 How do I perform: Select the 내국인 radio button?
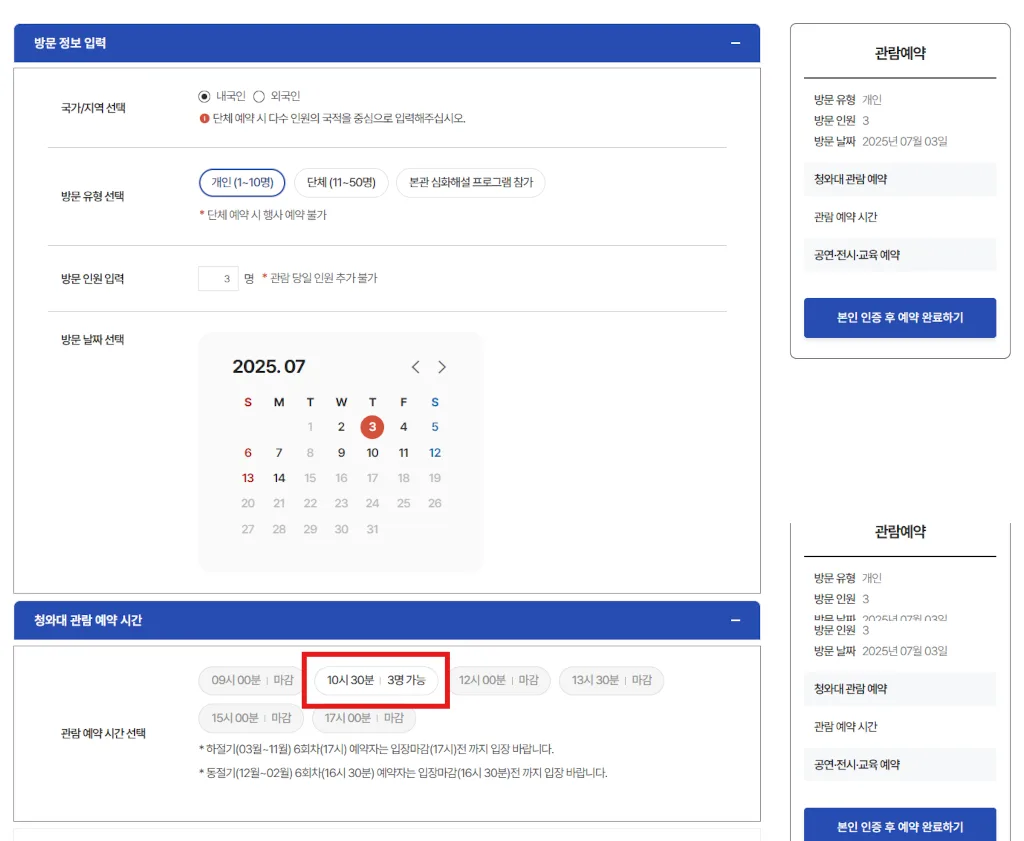(x=204, y=97)
